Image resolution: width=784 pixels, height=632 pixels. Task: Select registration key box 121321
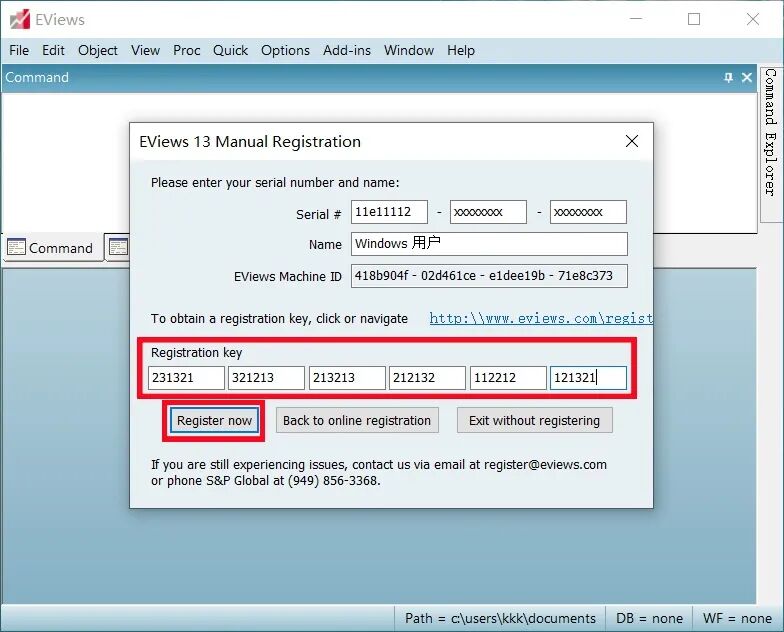[588, 378]
